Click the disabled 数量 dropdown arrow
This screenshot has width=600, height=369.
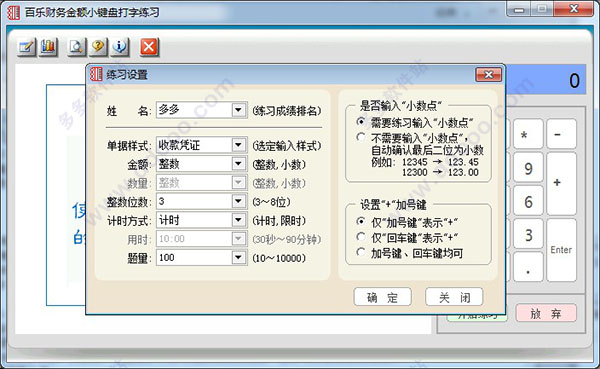point(238,183)
